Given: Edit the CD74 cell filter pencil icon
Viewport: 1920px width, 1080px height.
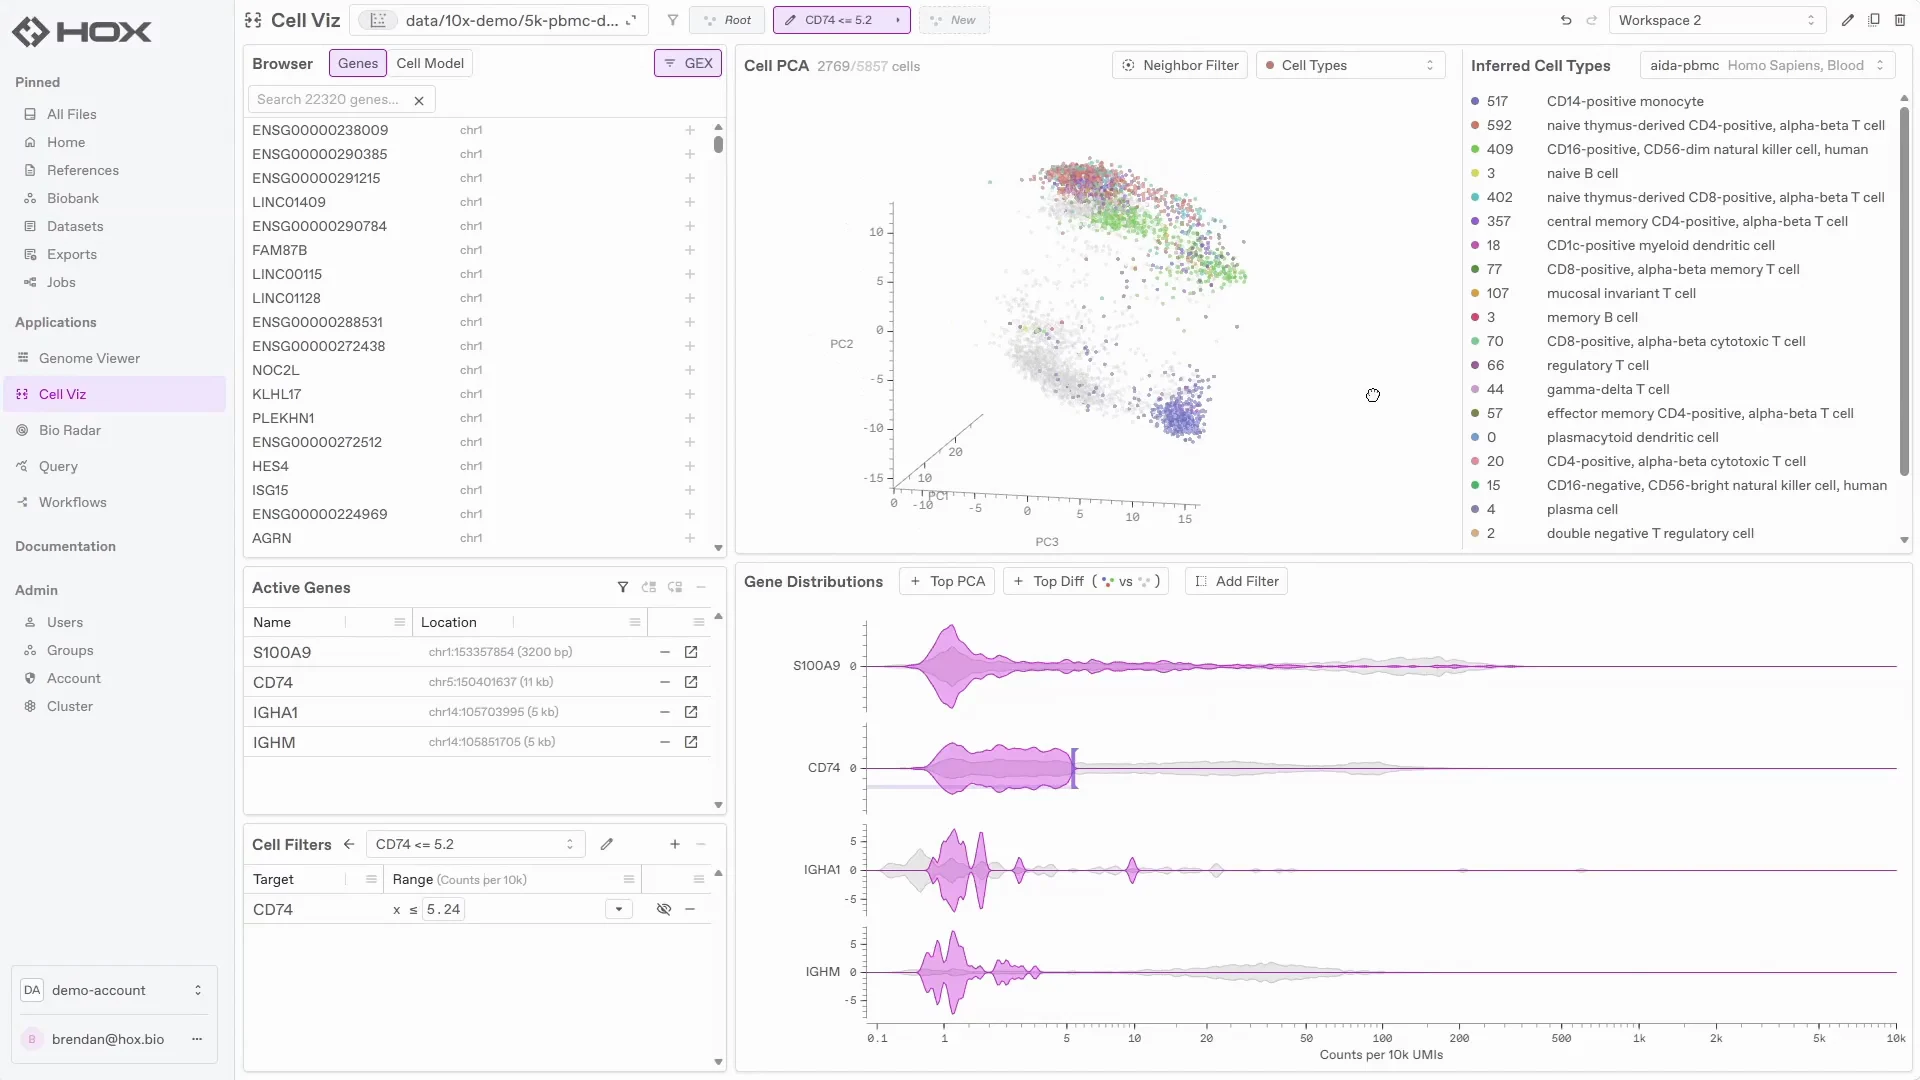Looking at the screenshot, I should 607,844.
